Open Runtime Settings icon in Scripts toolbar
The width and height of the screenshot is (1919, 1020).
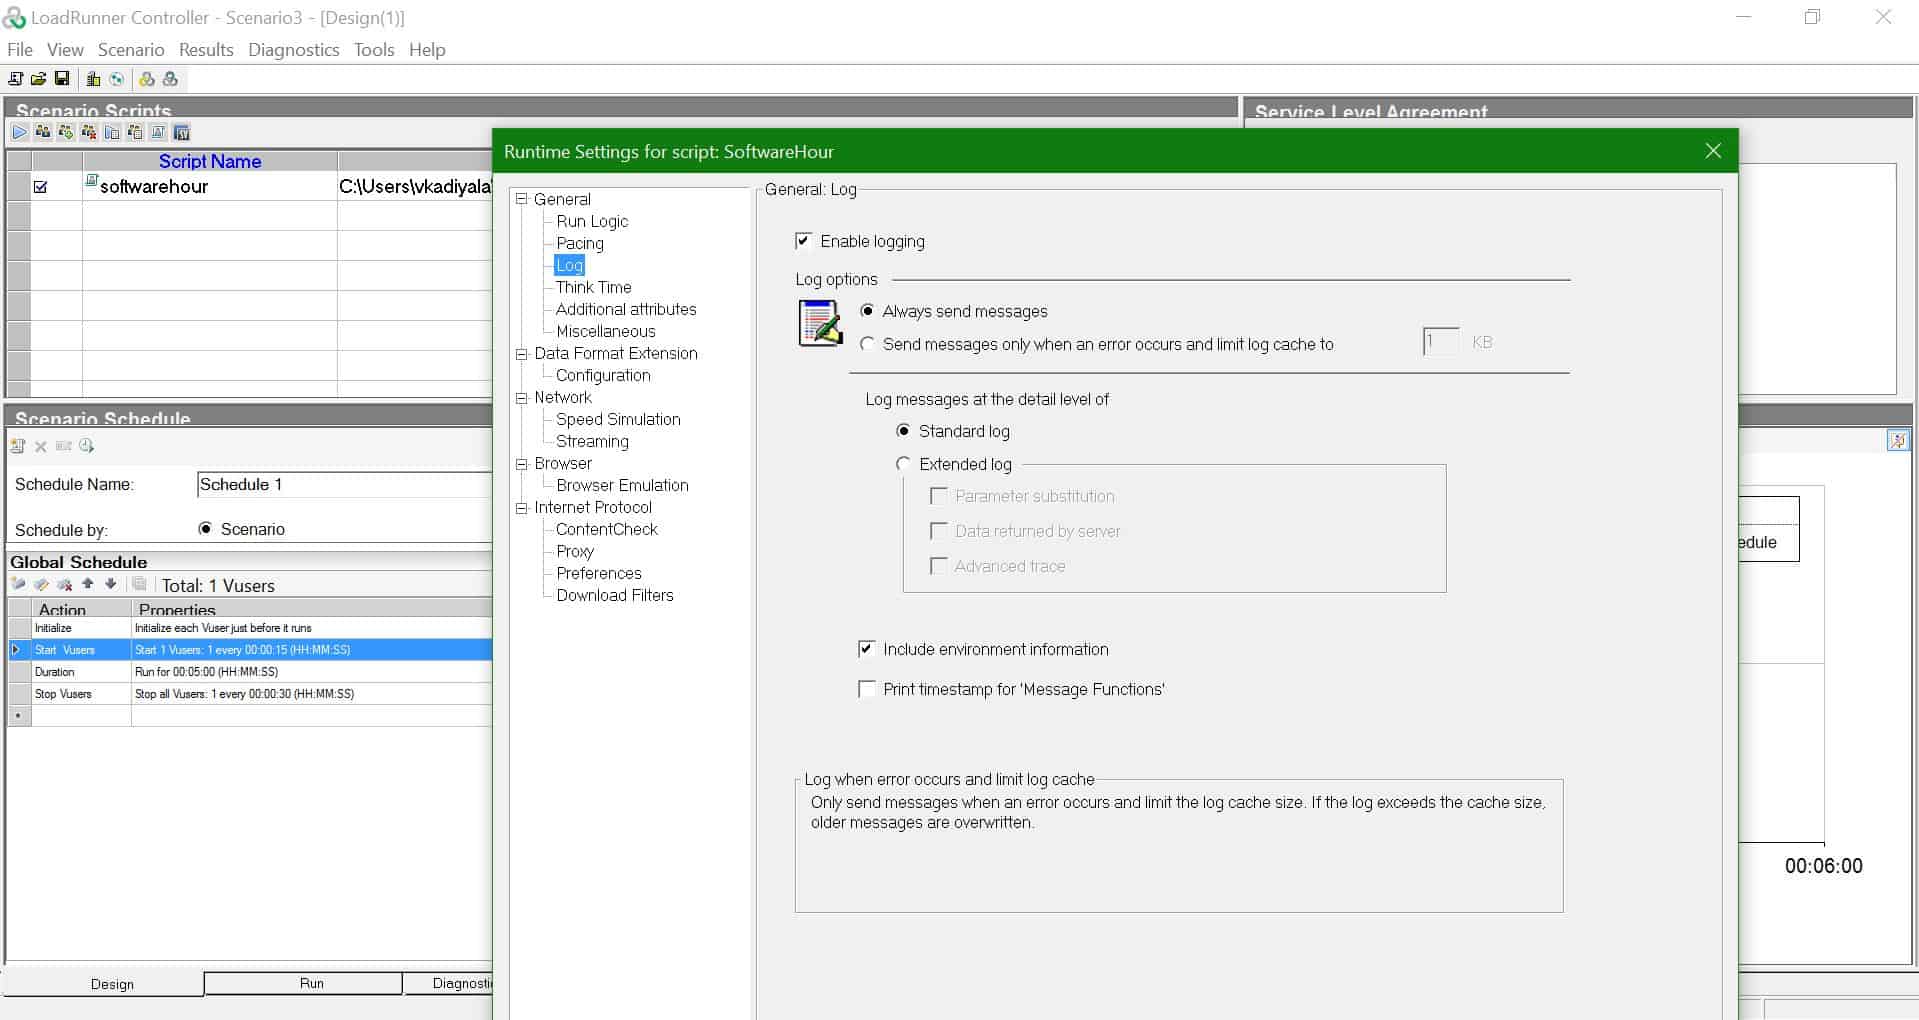point(158,132)
